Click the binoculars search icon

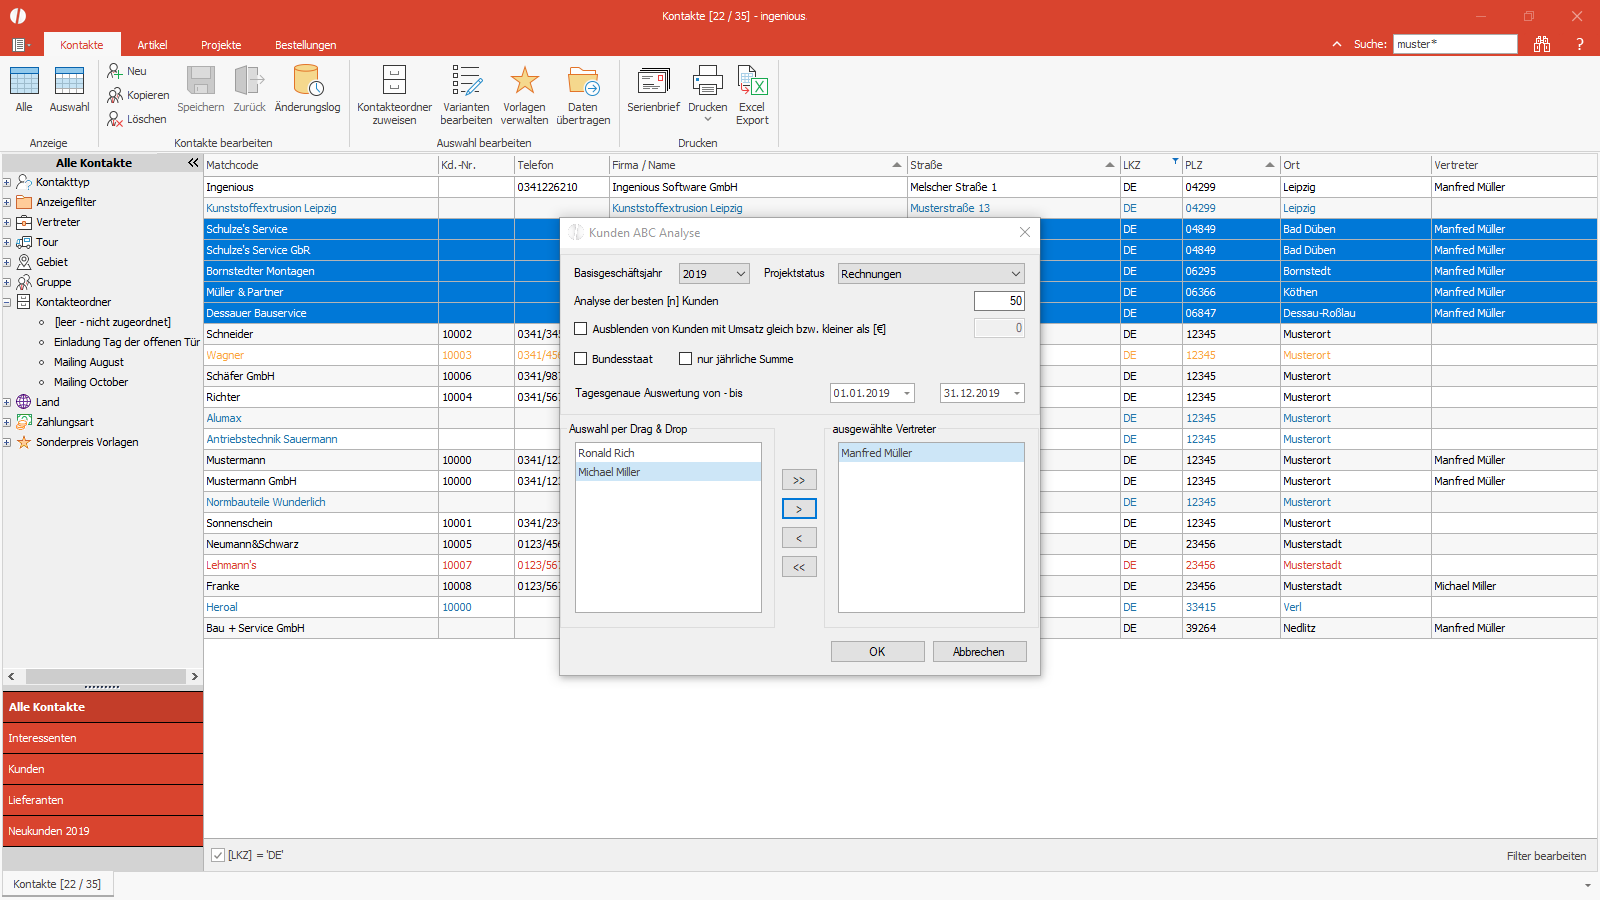click(x=1542, y=44)
